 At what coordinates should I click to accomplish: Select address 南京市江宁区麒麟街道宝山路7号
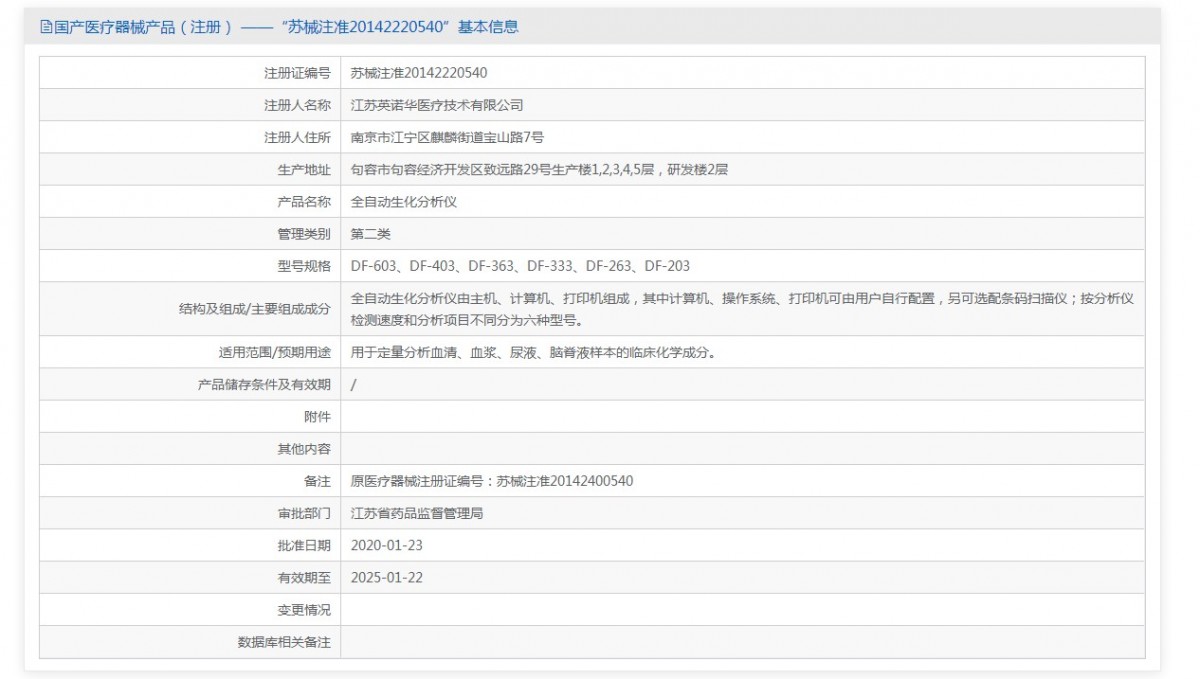(447, 137)
